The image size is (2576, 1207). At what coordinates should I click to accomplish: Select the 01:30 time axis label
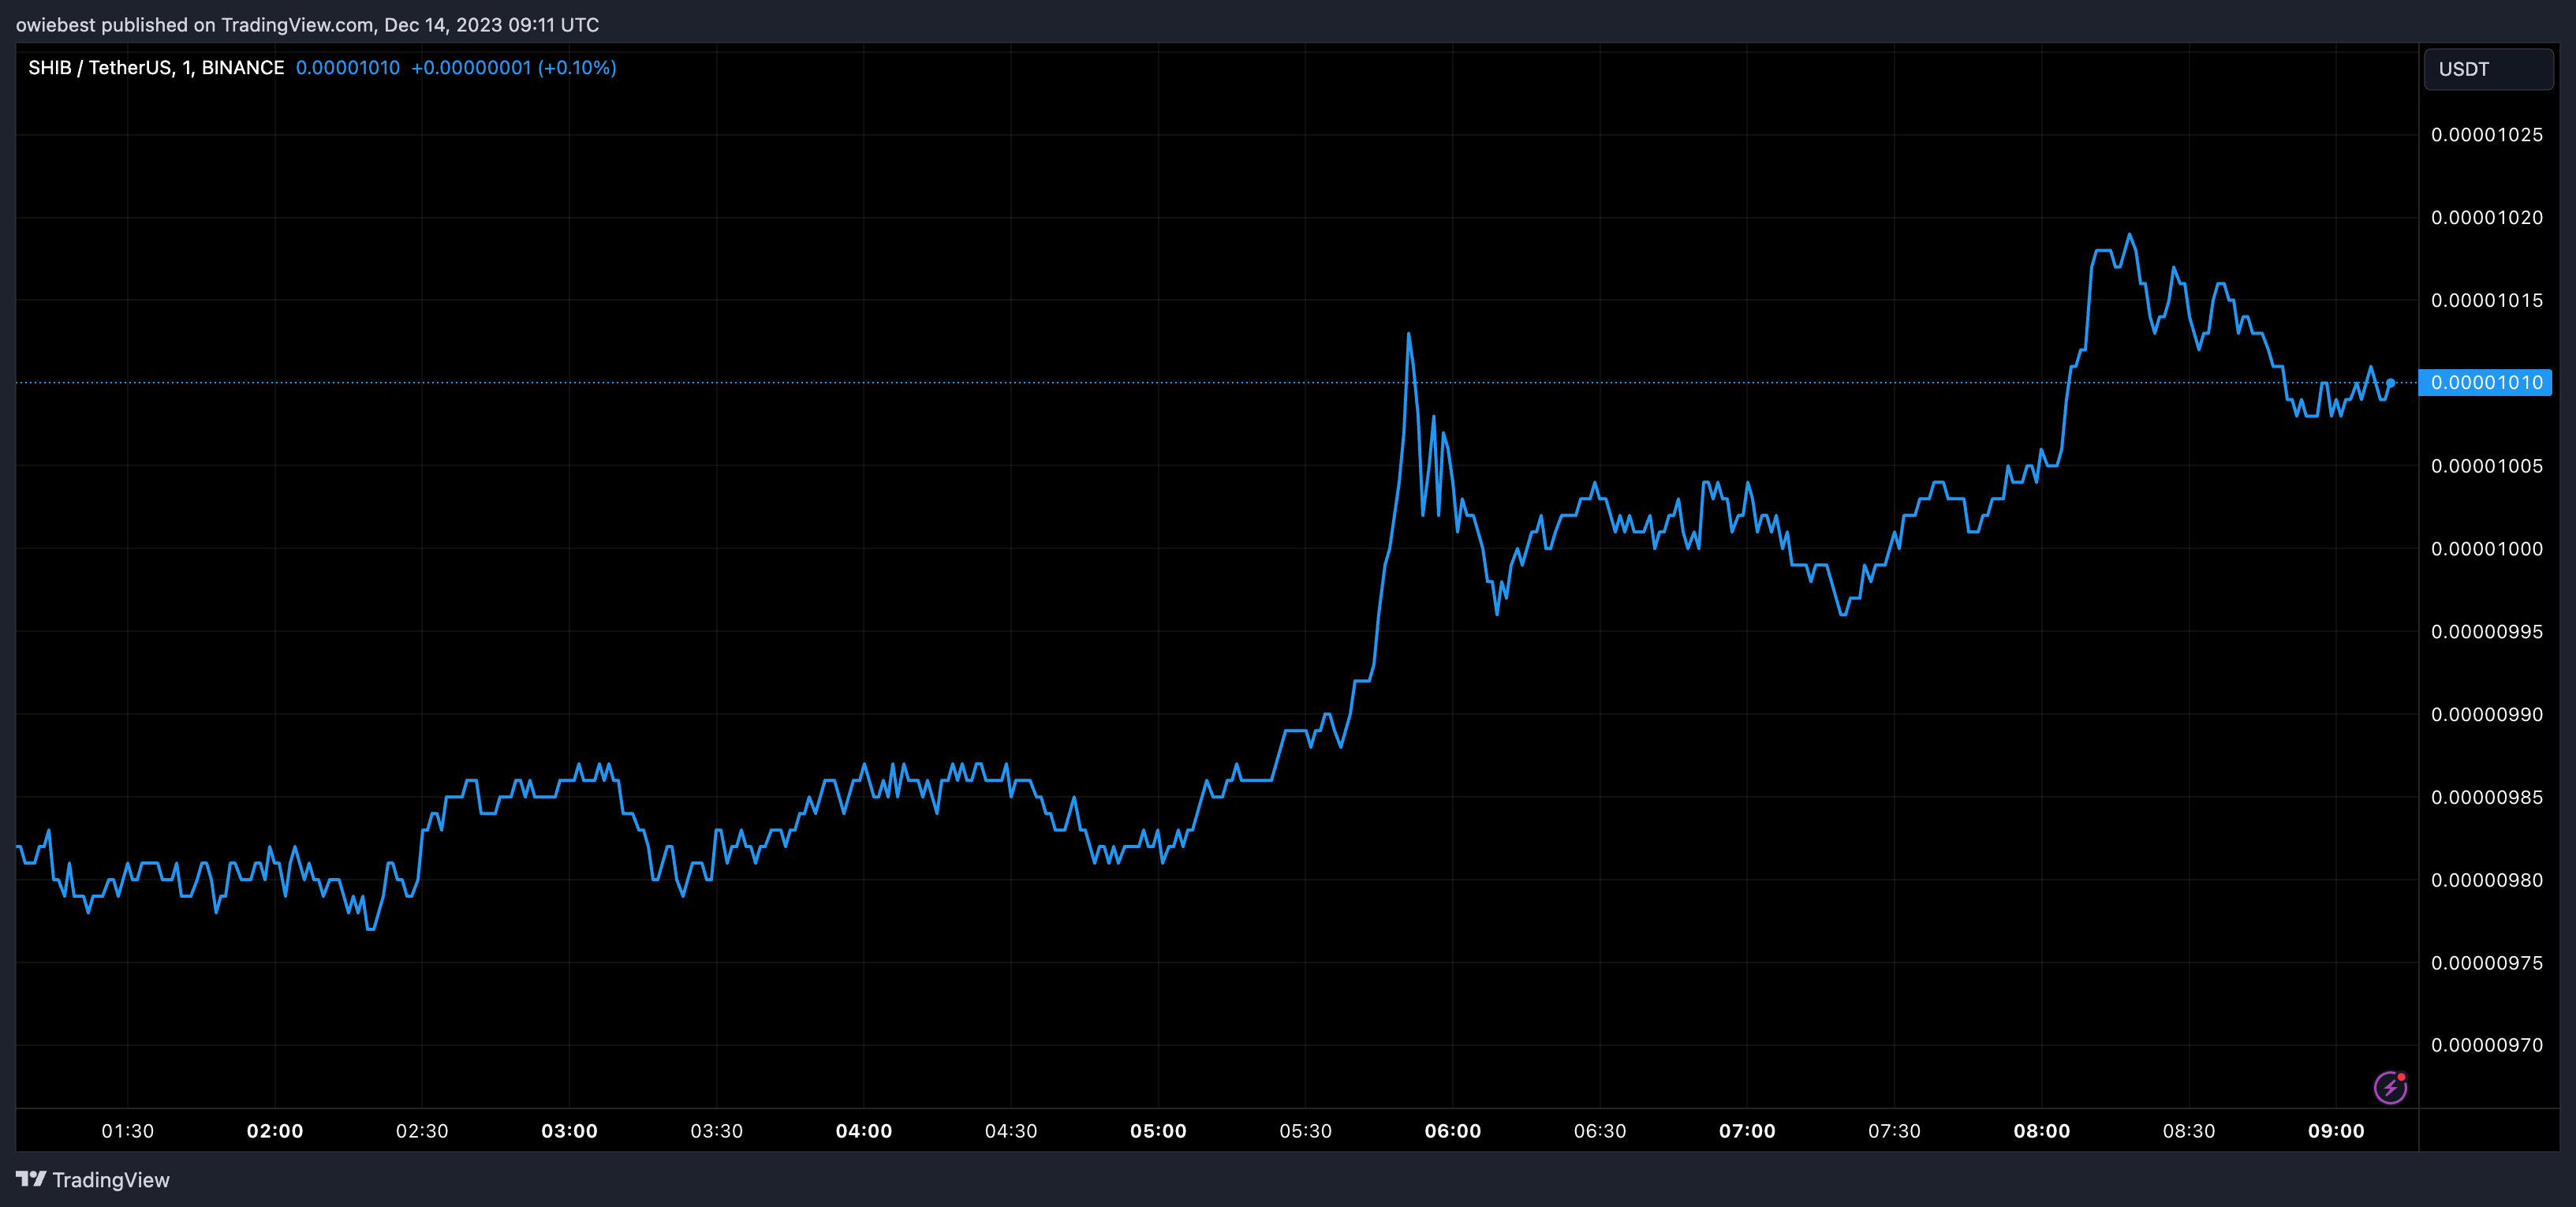pyautogui.click(x=128, y=1131)
